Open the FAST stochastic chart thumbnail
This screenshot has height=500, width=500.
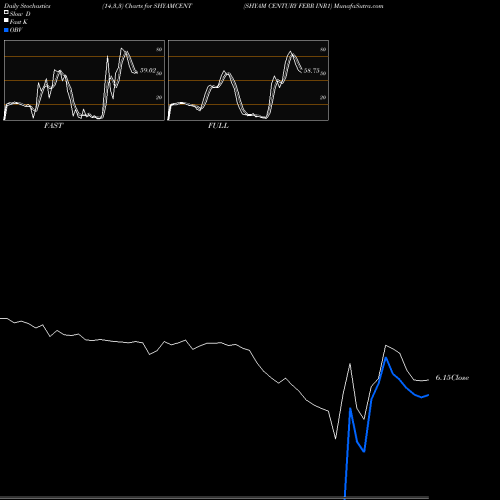coord(84,80)
